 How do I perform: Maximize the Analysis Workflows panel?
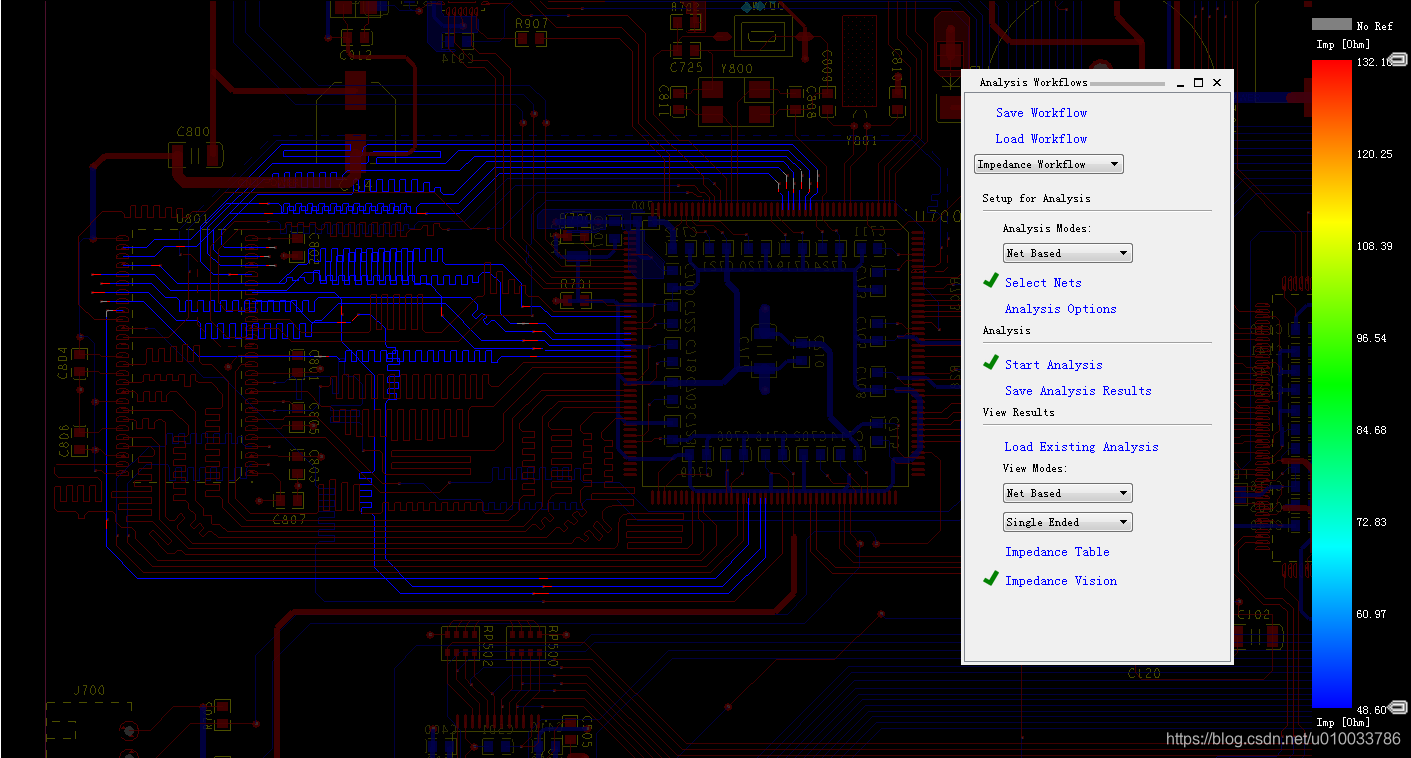coord(1198,83)
